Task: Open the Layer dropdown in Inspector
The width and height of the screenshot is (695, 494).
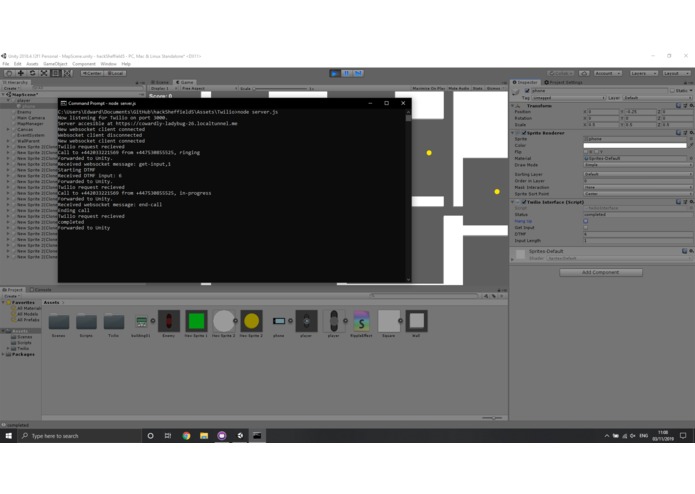Action: point(658,98)
